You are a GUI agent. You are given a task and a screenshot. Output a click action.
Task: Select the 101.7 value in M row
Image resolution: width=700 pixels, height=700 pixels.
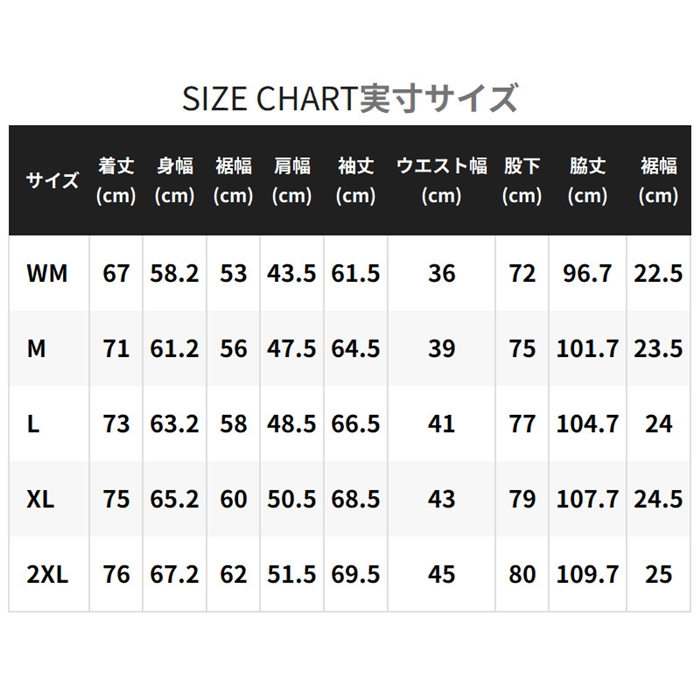[587, 348]
